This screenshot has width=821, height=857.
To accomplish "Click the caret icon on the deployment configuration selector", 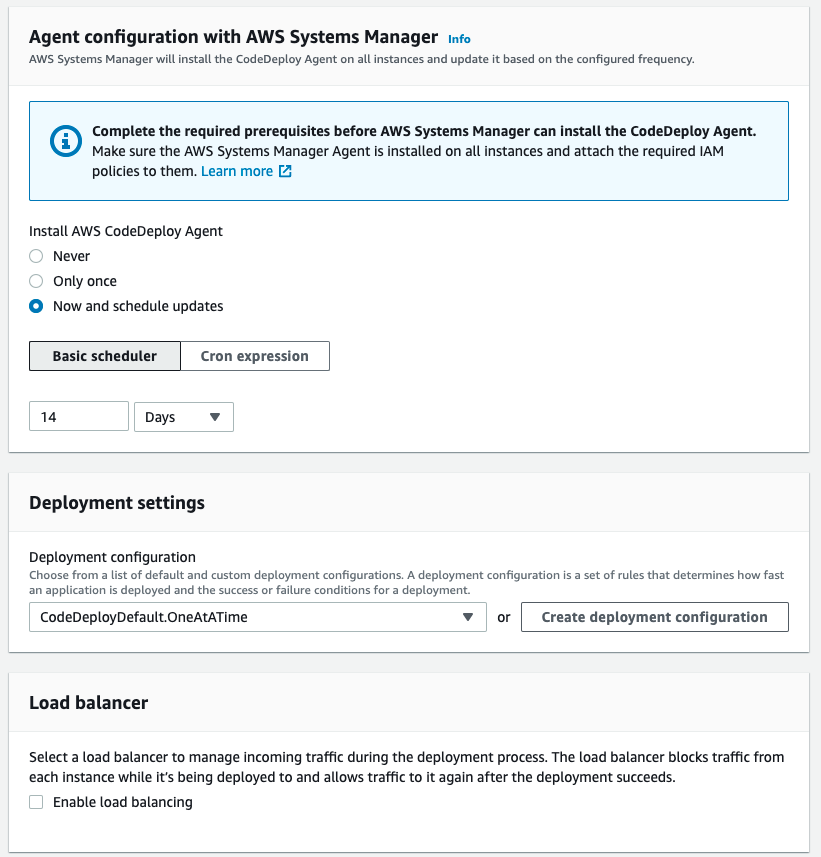I will (x=468, y=617).
